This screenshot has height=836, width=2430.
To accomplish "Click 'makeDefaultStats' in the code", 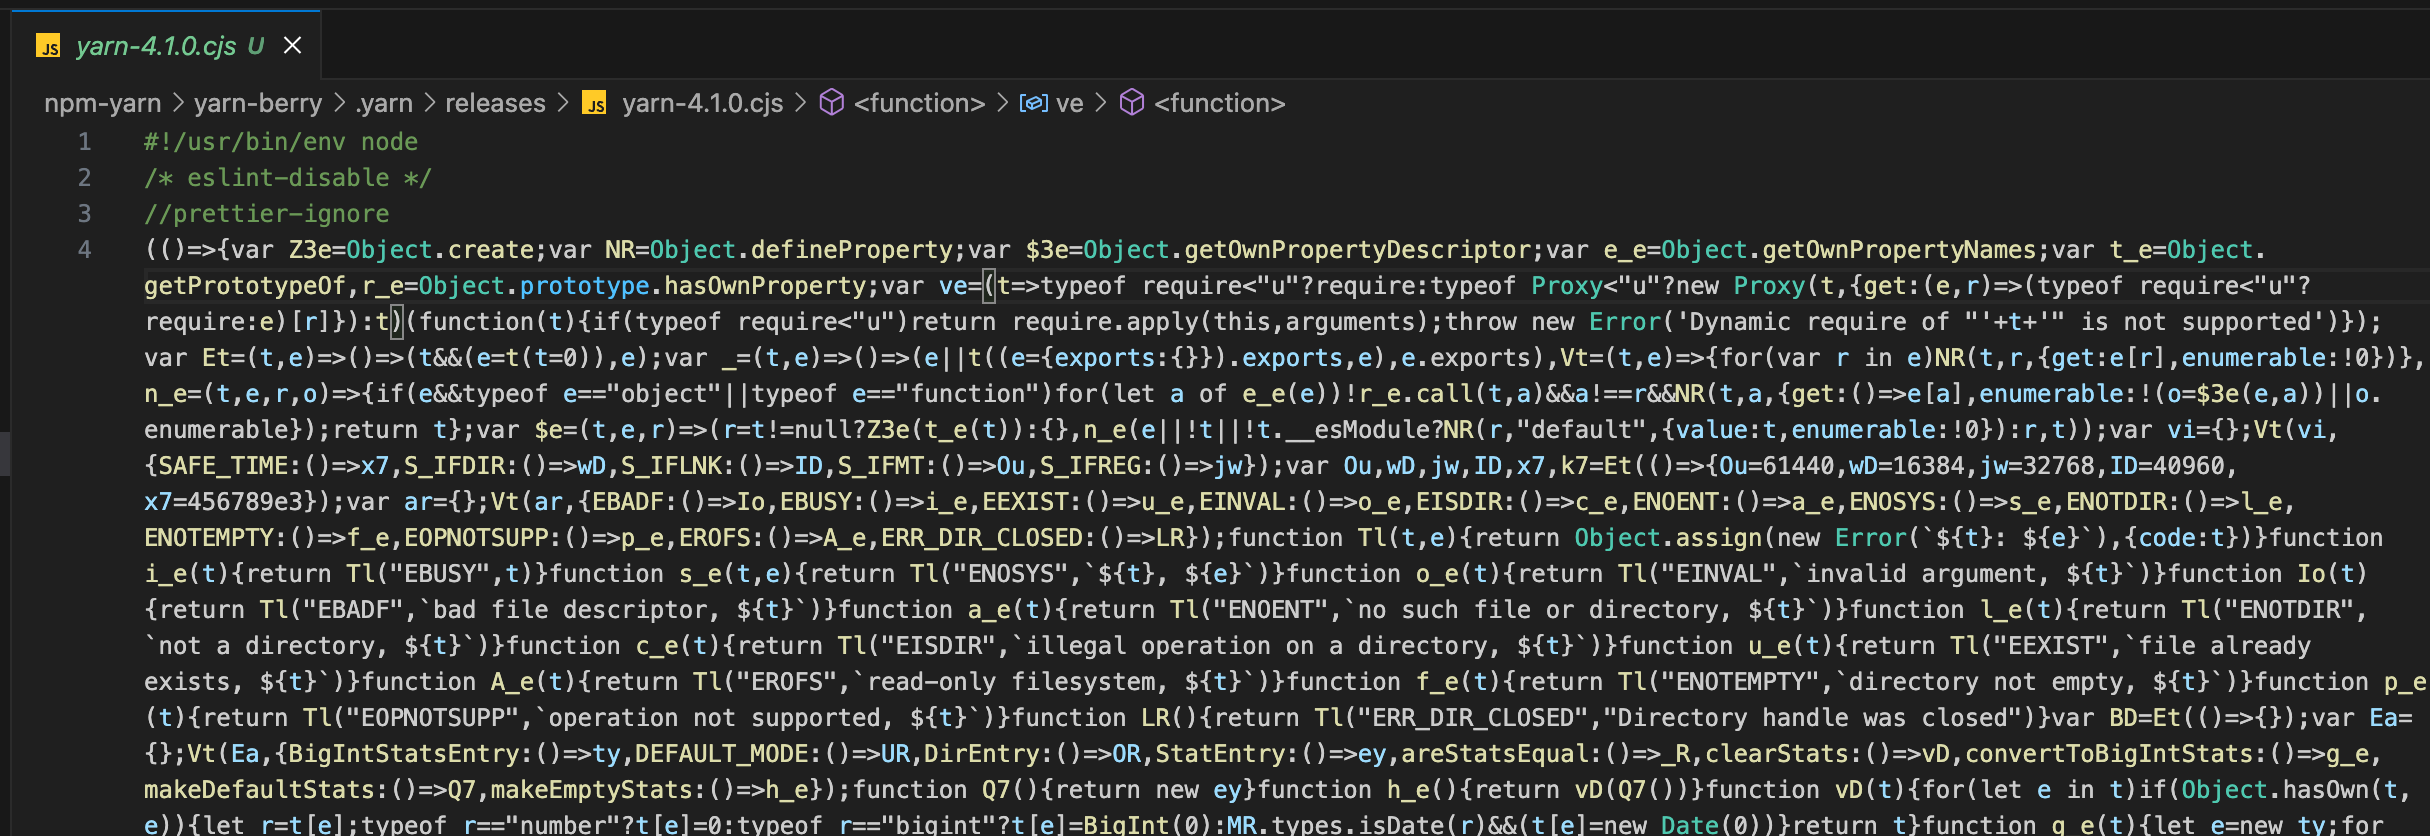I will (259, 790).
